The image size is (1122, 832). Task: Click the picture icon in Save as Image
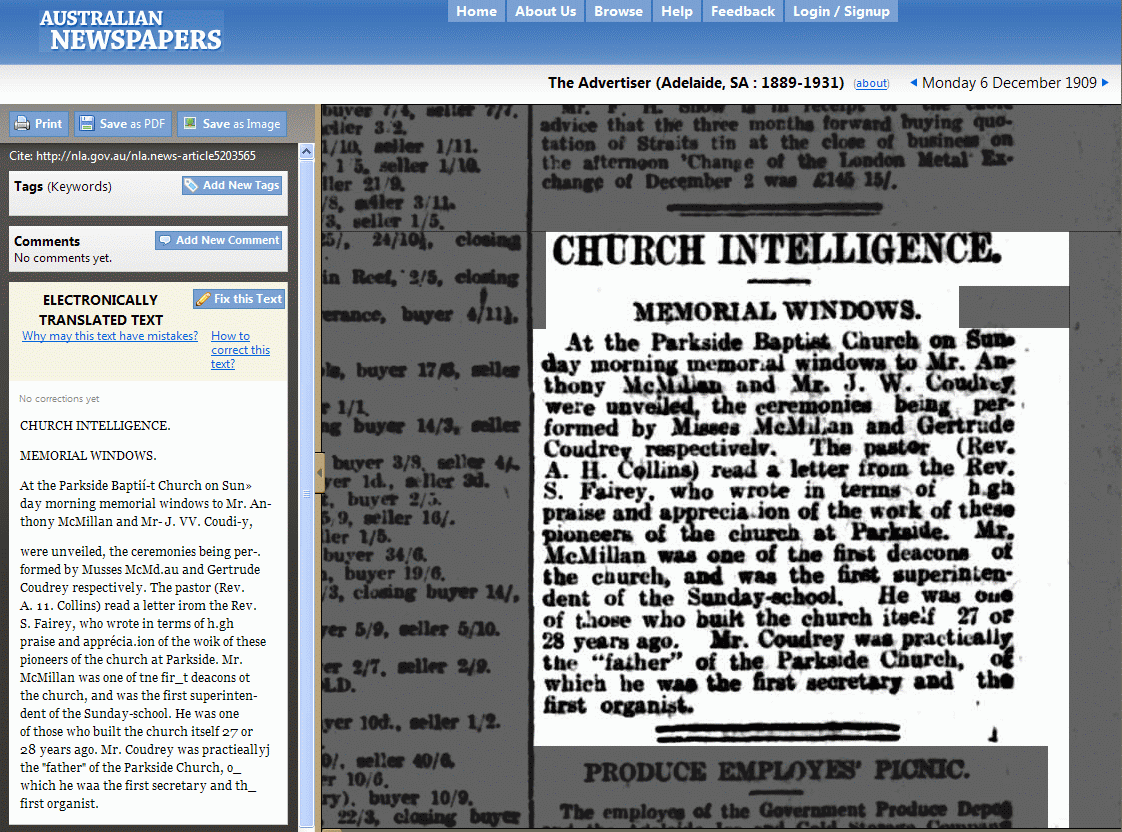pos(190,123)
